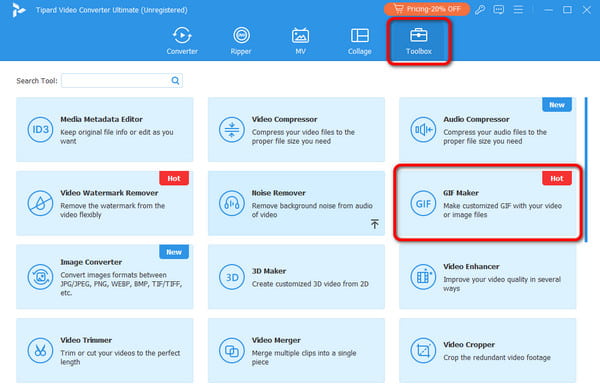Click the Pricing-20% OFF button
Screen dimensions: 600x387
tap(427, 9)
